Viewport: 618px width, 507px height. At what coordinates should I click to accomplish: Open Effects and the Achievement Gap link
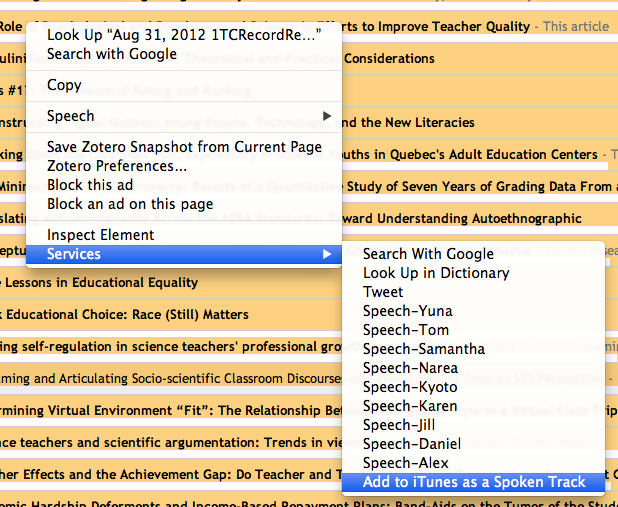coord(171,475)
